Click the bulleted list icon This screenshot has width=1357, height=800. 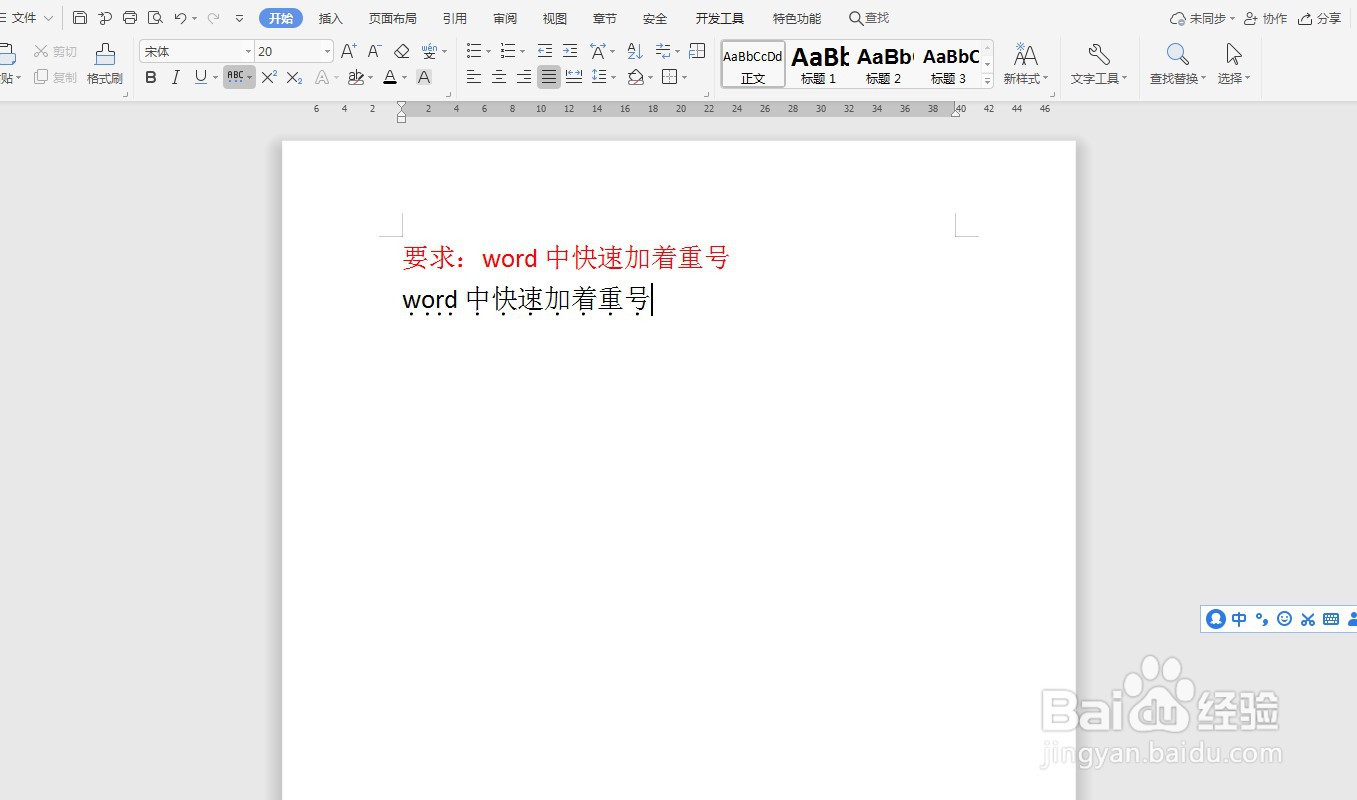click(x=474, y=51)
